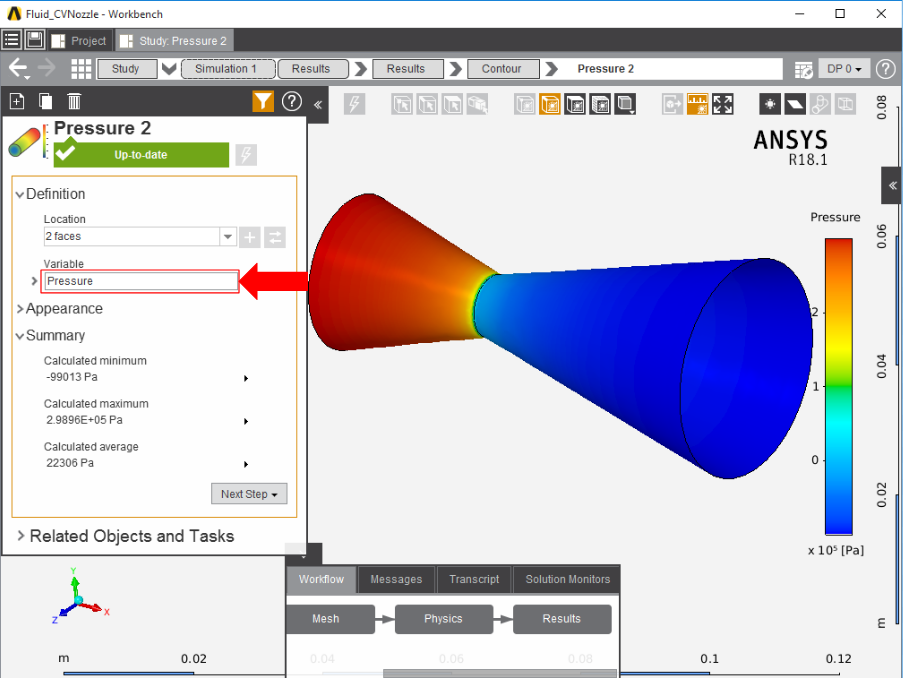
Task: Open the grid overview icon
Action: (81, 69)
